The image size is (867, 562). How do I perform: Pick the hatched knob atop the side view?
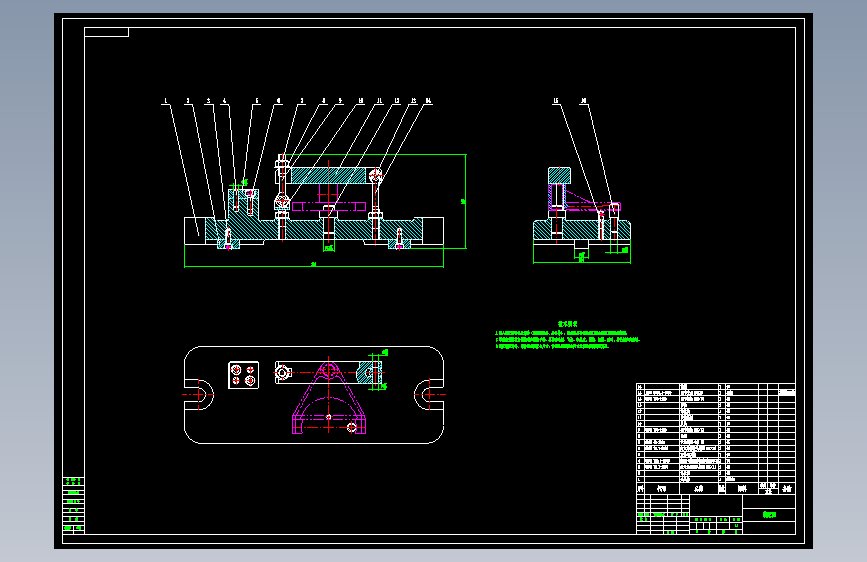click(x=559, y=175)
